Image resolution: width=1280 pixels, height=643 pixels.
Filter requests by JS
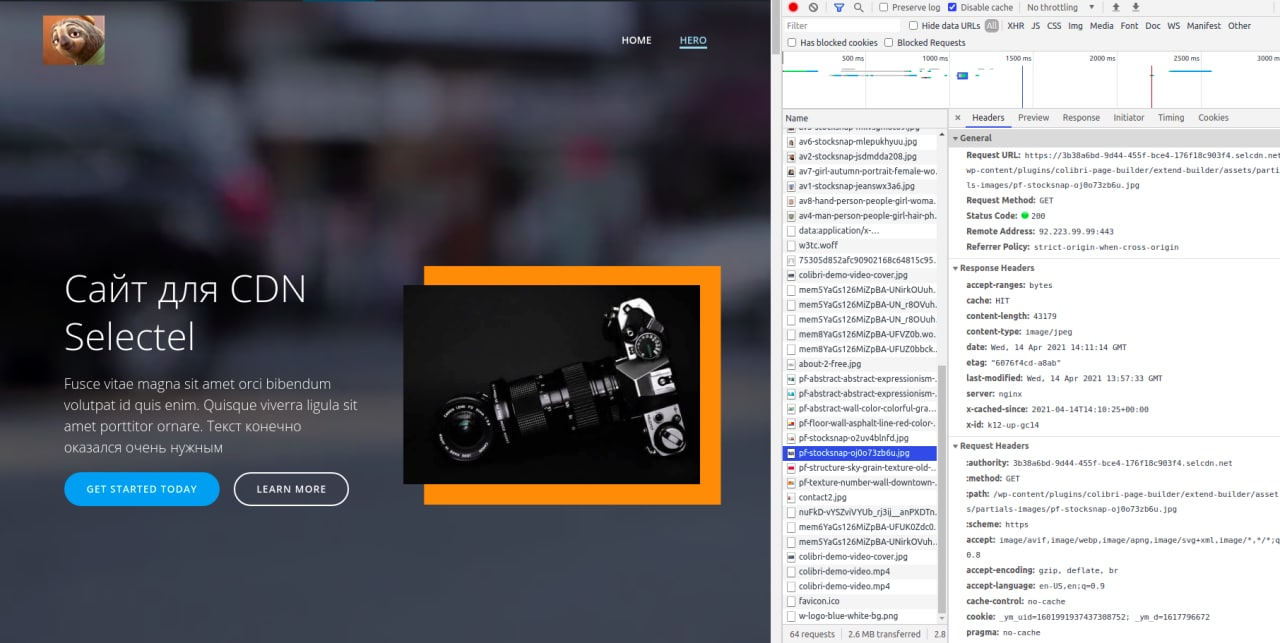tap(1035, 26)
